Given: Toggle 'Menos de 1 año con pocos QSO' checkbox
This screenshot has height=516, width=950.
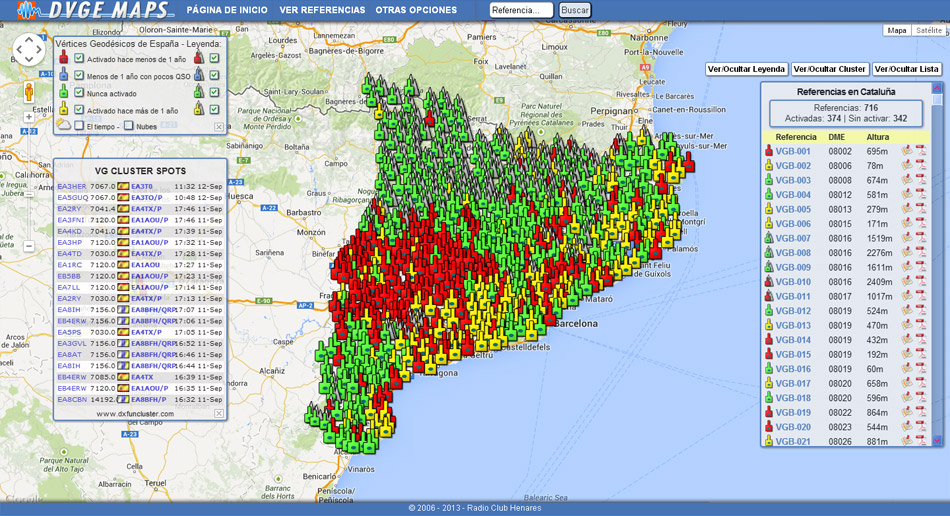Looking at the screenshot, I should coord(79,75).
